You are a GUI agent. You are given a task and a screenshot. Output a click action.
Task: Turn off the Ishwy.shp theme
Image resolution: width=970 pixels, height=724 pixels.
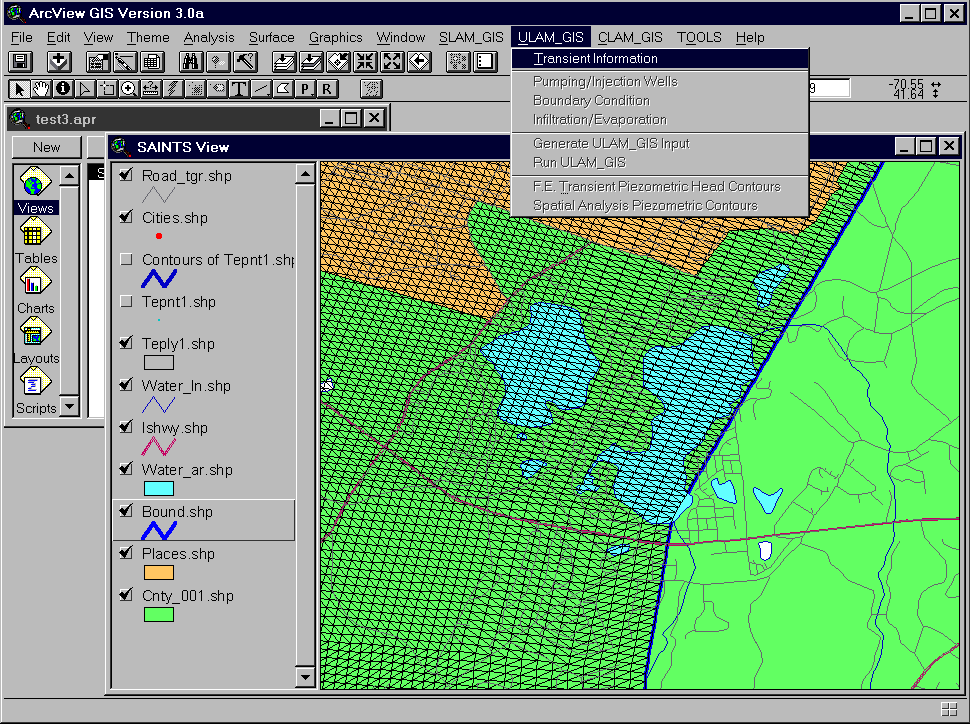[126, 428]
